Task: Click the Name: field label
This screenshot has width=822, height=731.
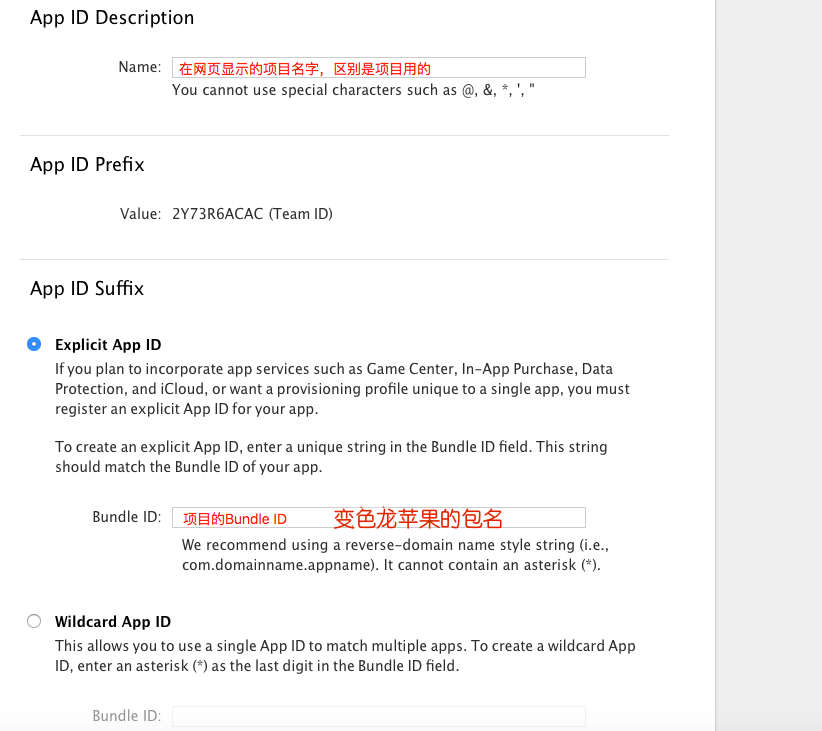Action: [x=140, y=67]
